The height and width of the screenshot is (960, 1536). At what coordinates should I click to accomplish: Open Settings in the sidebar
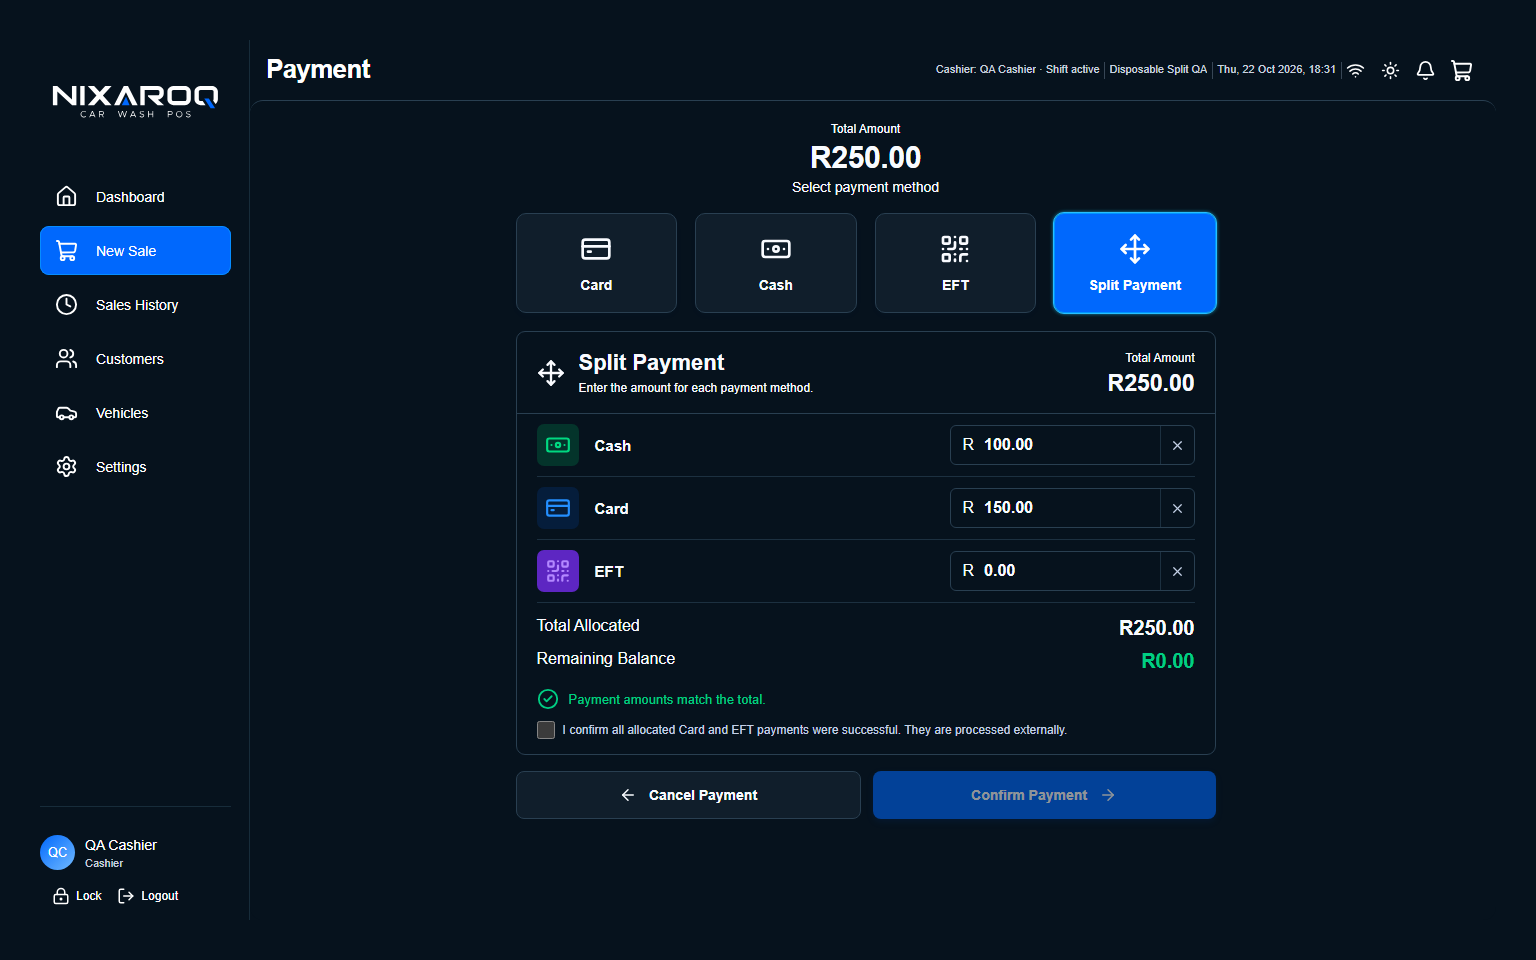click(135, 466)
